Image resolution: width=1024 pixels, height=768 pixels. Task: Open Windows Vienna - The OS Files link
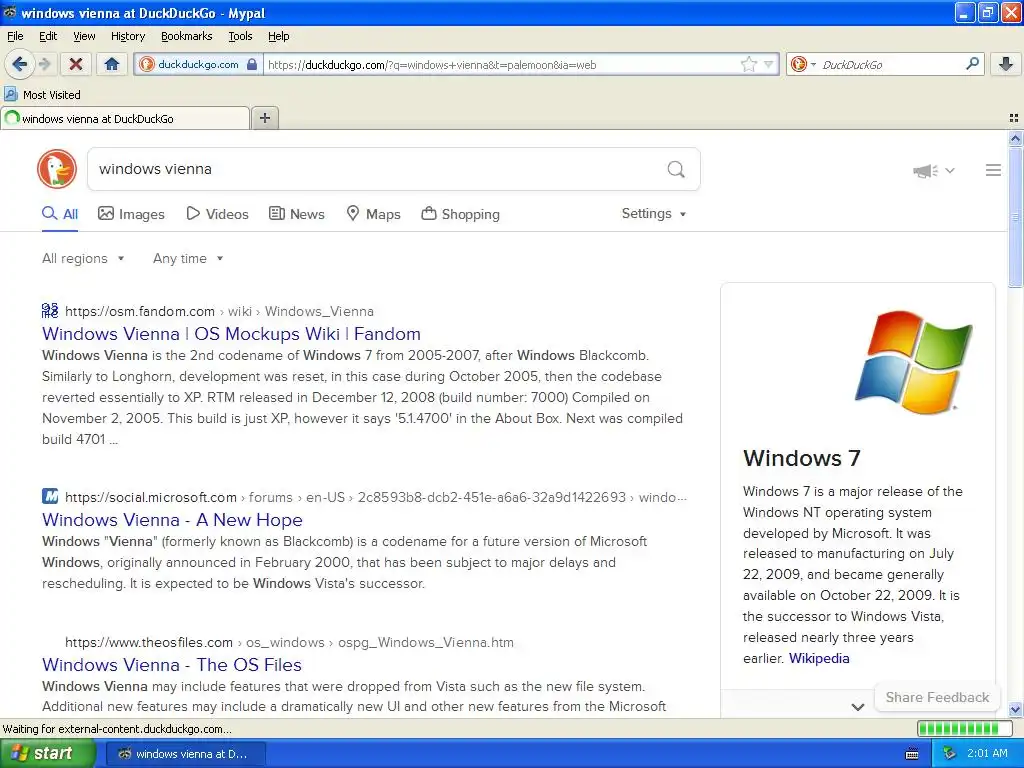coord(172,665)
